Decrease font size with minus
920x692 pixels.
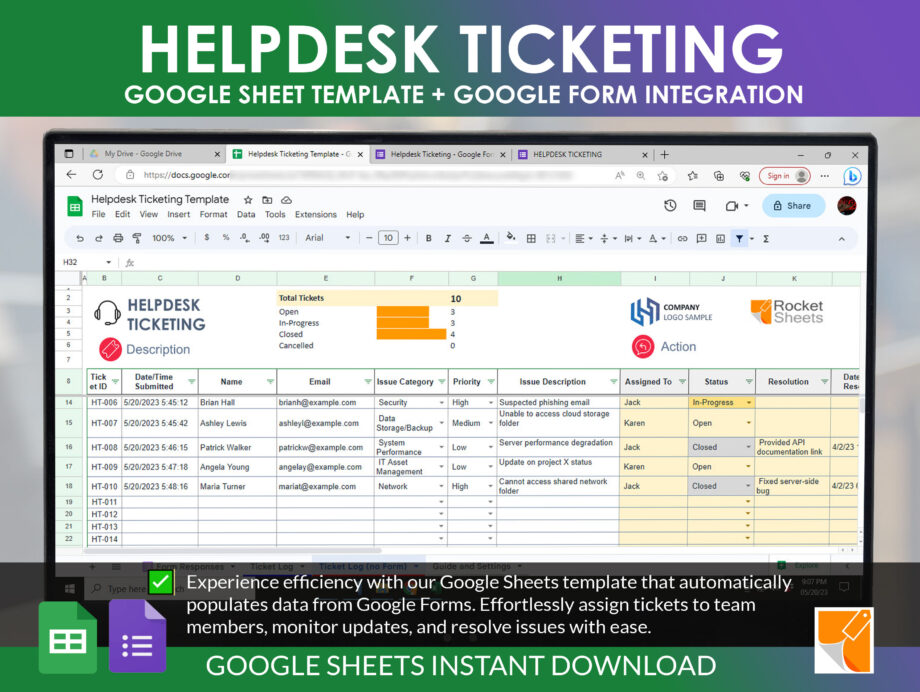369,238
